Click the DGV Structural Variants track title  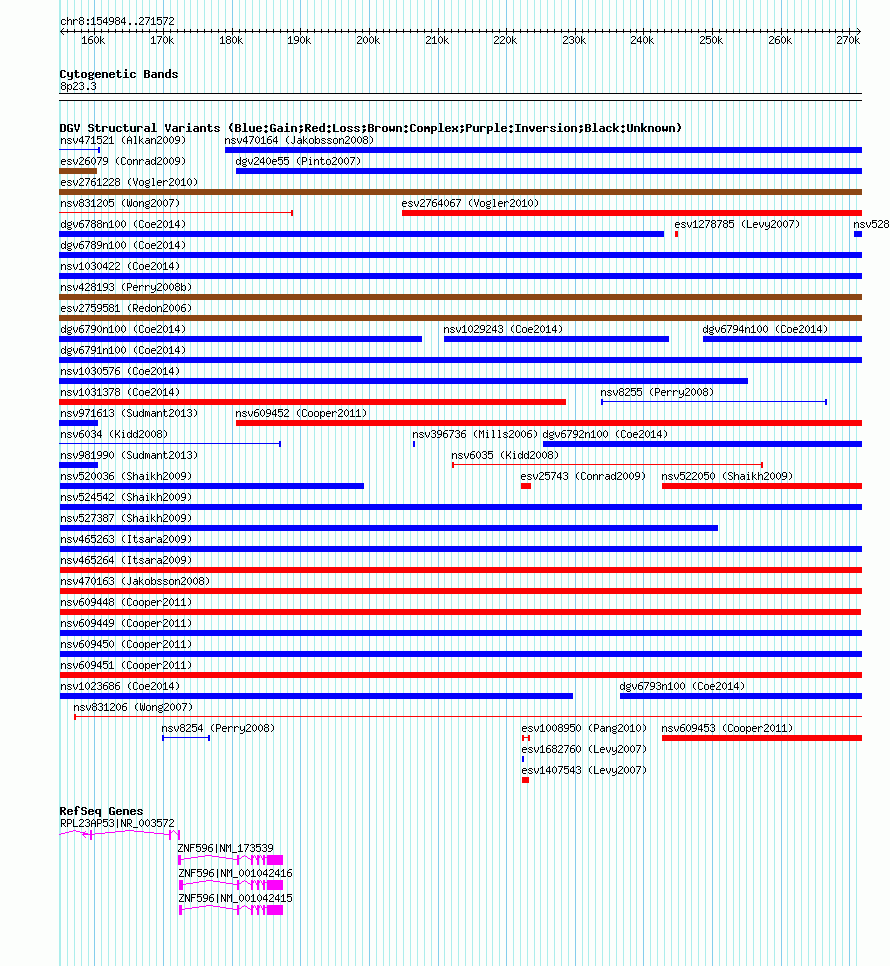(x=371, y=128)
